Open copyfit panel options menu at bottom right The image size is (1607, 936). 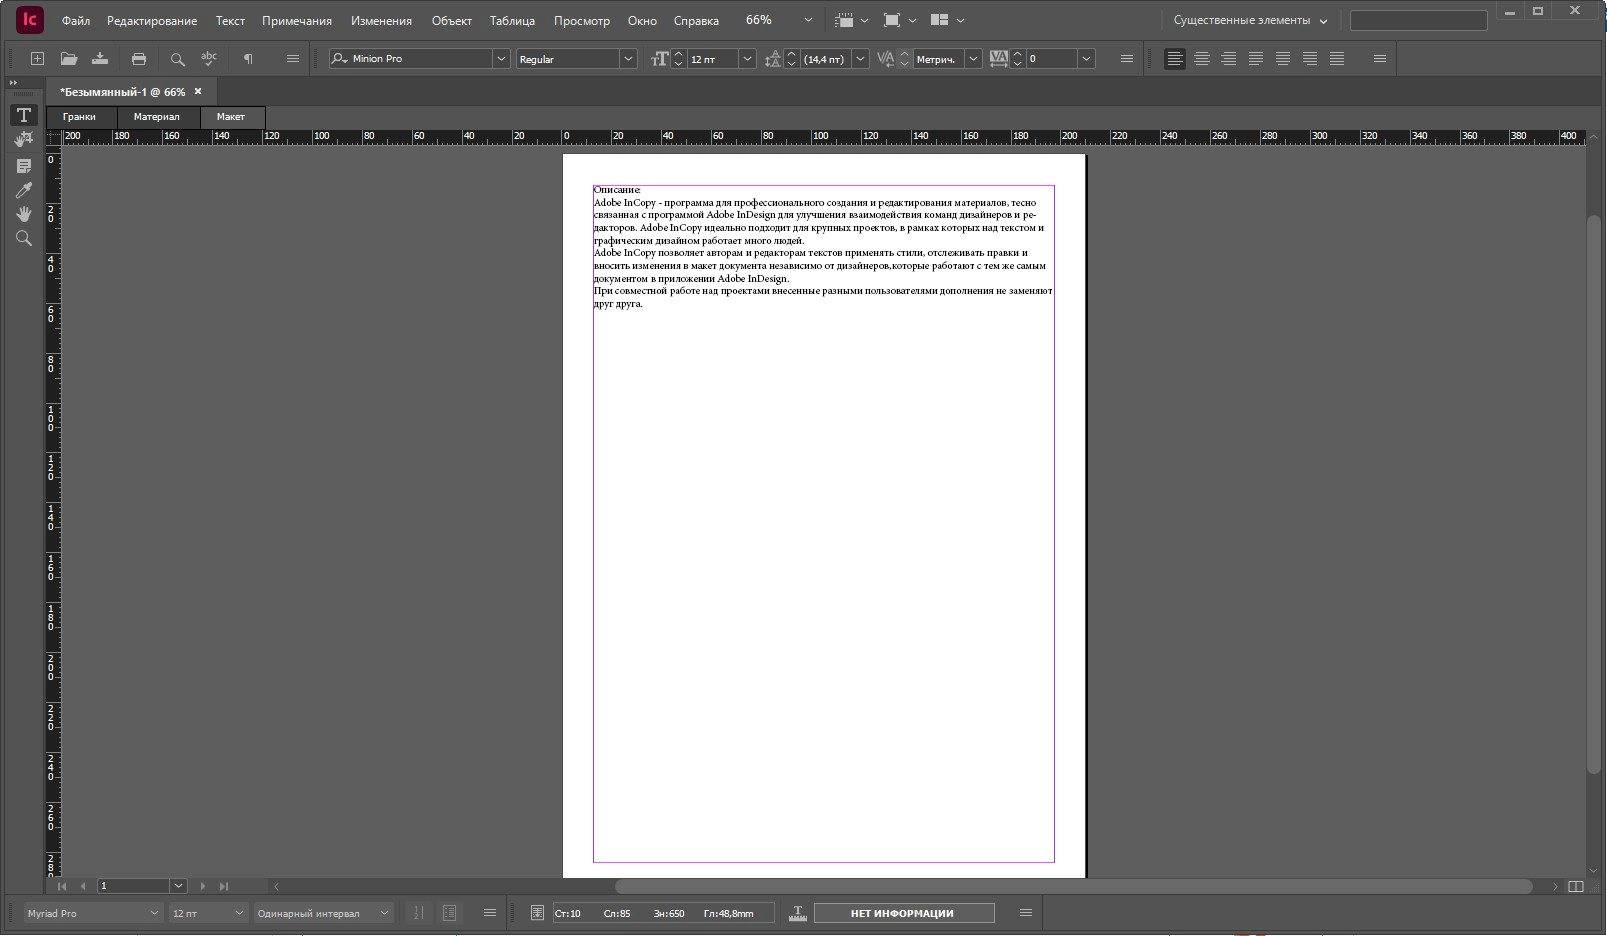[1025, 913]
